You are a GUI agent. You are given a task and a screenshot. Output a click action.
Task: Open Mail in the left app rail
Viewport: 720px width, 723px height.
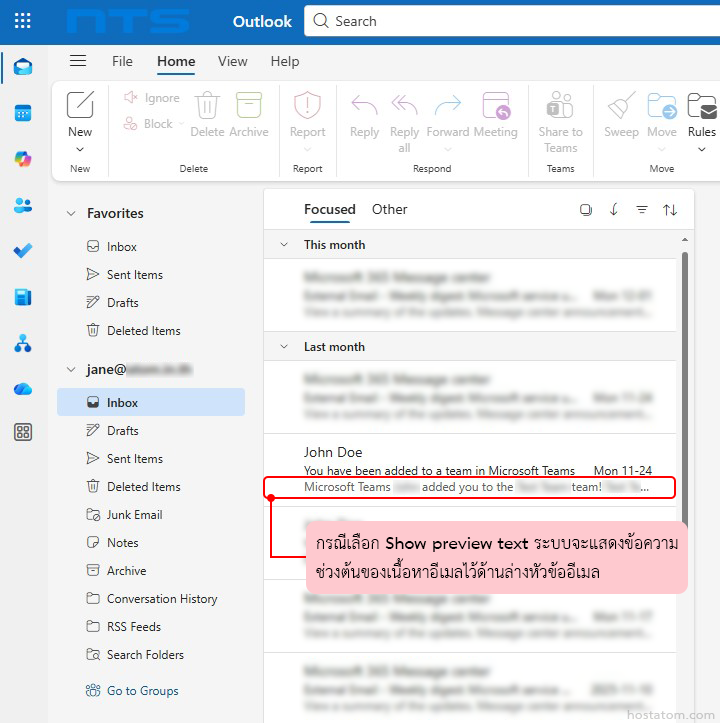(23, 67)
